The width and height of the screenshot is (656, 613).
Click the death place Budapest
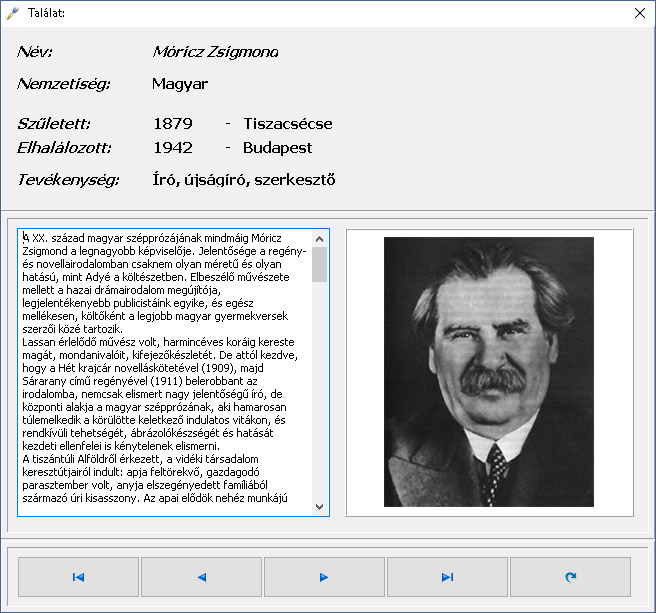(x=277, y=148)
